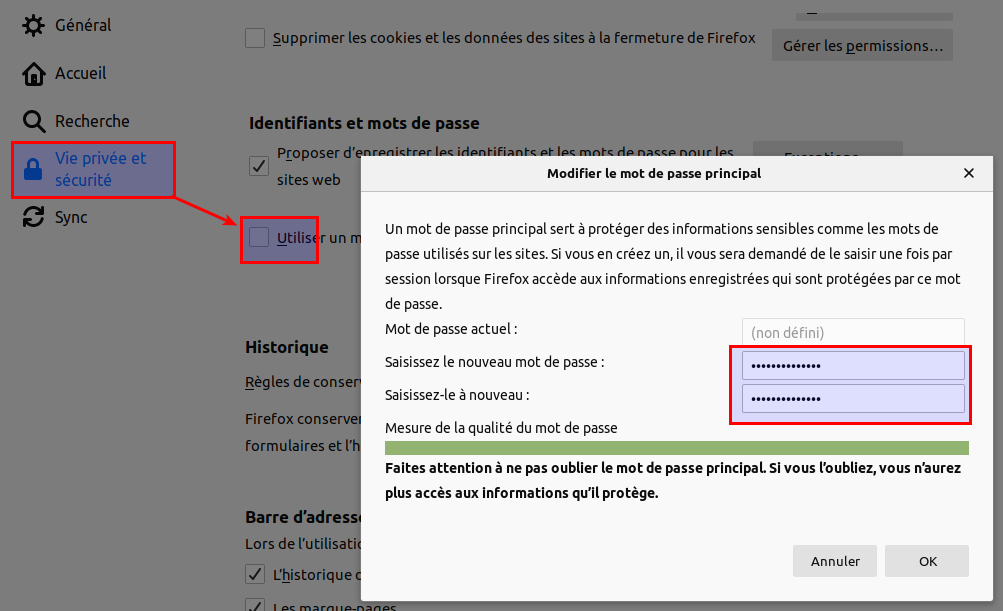The width and height of the screenshot is (1003, 611).
Task: Click the Sync circular arrows icon
Action: point(34,217)
